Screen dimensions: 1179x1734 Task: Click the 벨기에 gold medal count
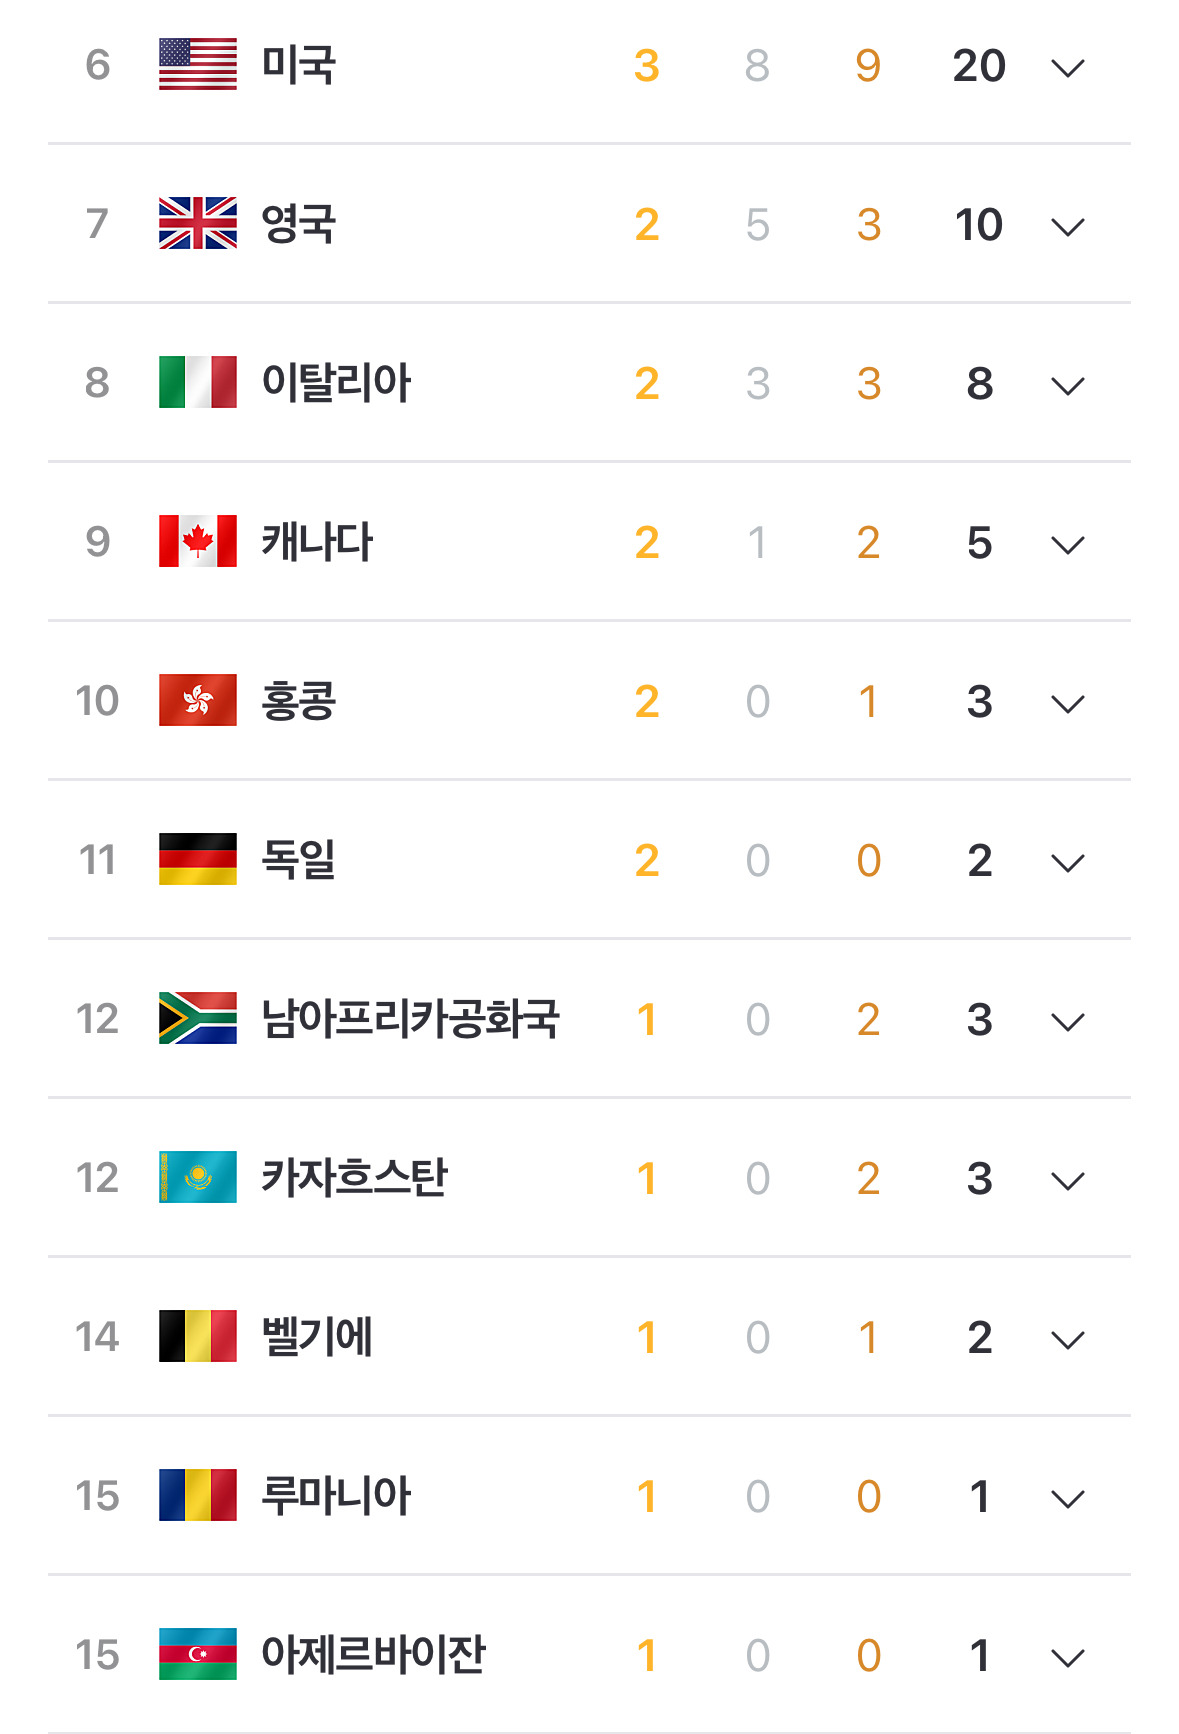coord(647,1338)
